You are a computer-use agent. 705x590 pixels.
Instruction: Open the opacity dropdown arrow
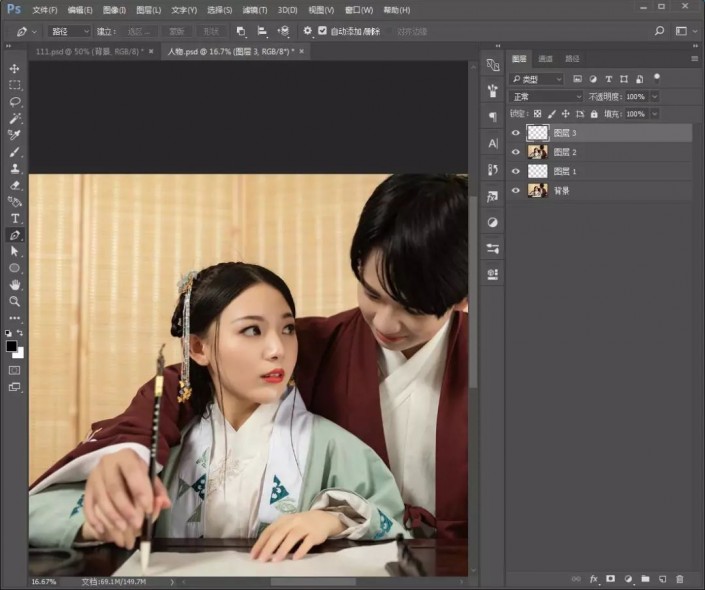(x=655, y=96)
